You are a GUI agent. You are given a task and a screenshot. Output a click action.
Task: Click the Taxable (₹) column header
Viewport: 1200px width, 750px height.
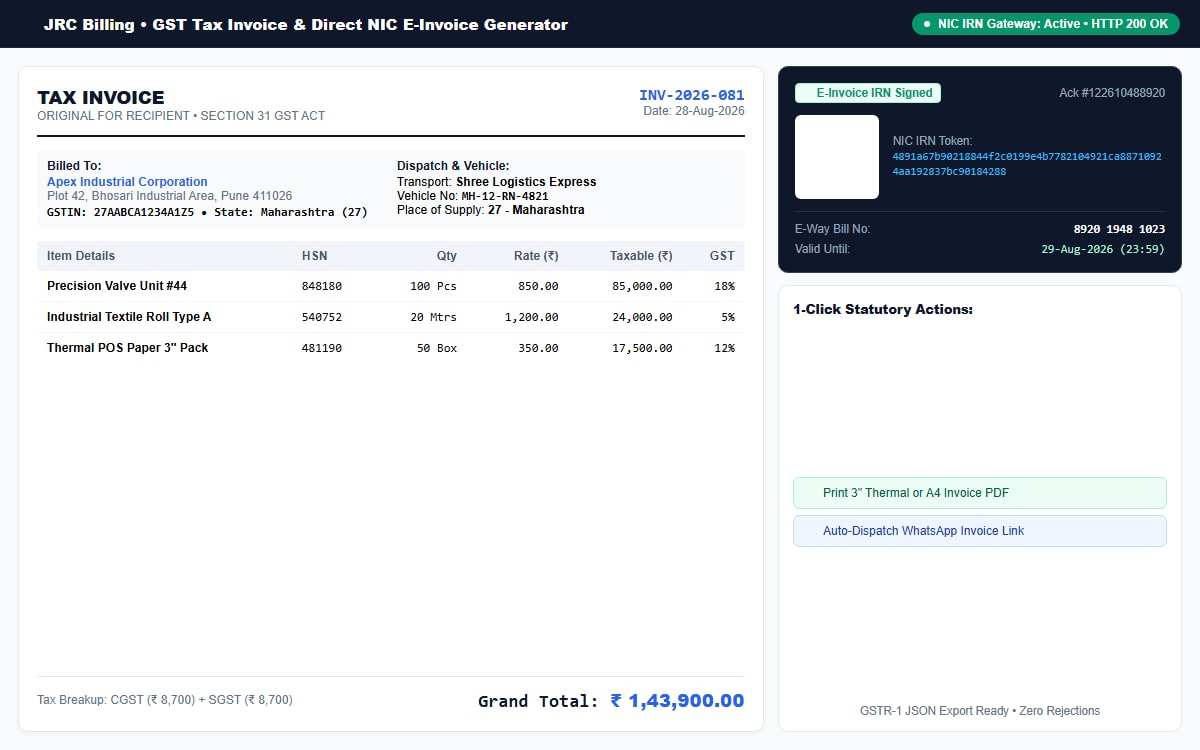click(641, 256)
